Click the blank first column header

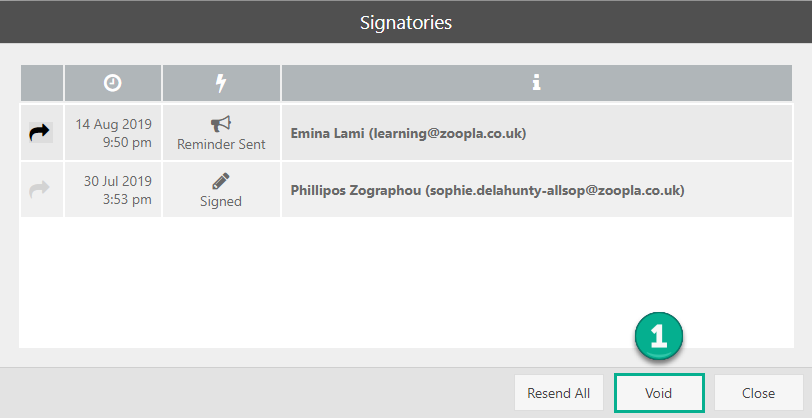click(x=41, y=84)
